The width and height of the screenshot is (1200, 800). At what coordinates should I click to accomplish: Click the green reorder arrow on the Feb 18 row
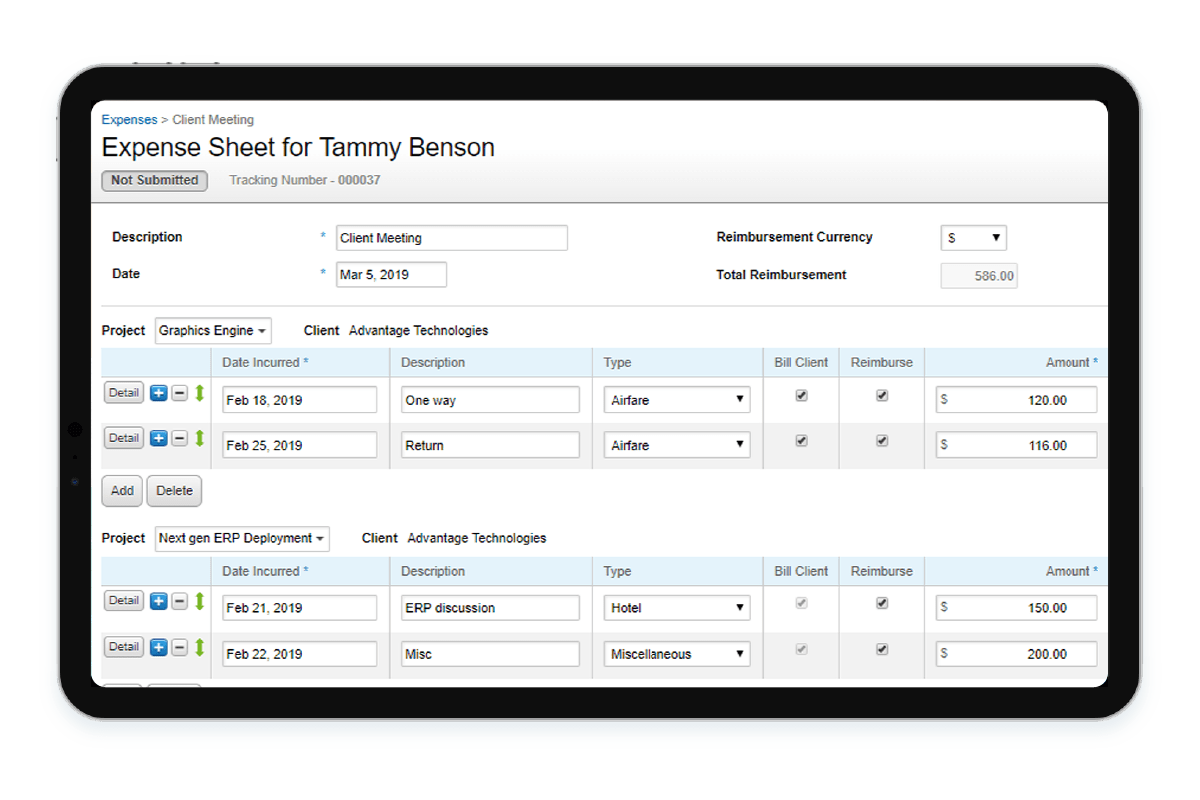click(197, 392)
